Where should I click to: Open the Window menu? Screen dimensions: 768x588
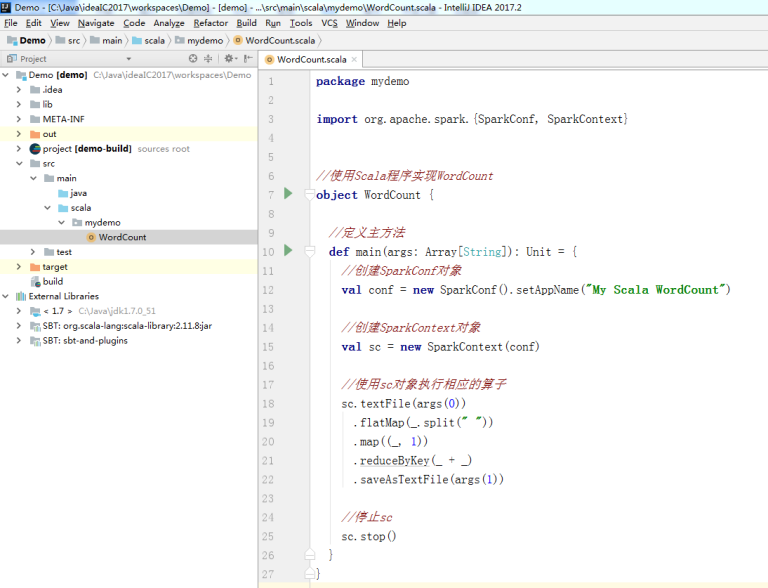[x=362, y=23]
